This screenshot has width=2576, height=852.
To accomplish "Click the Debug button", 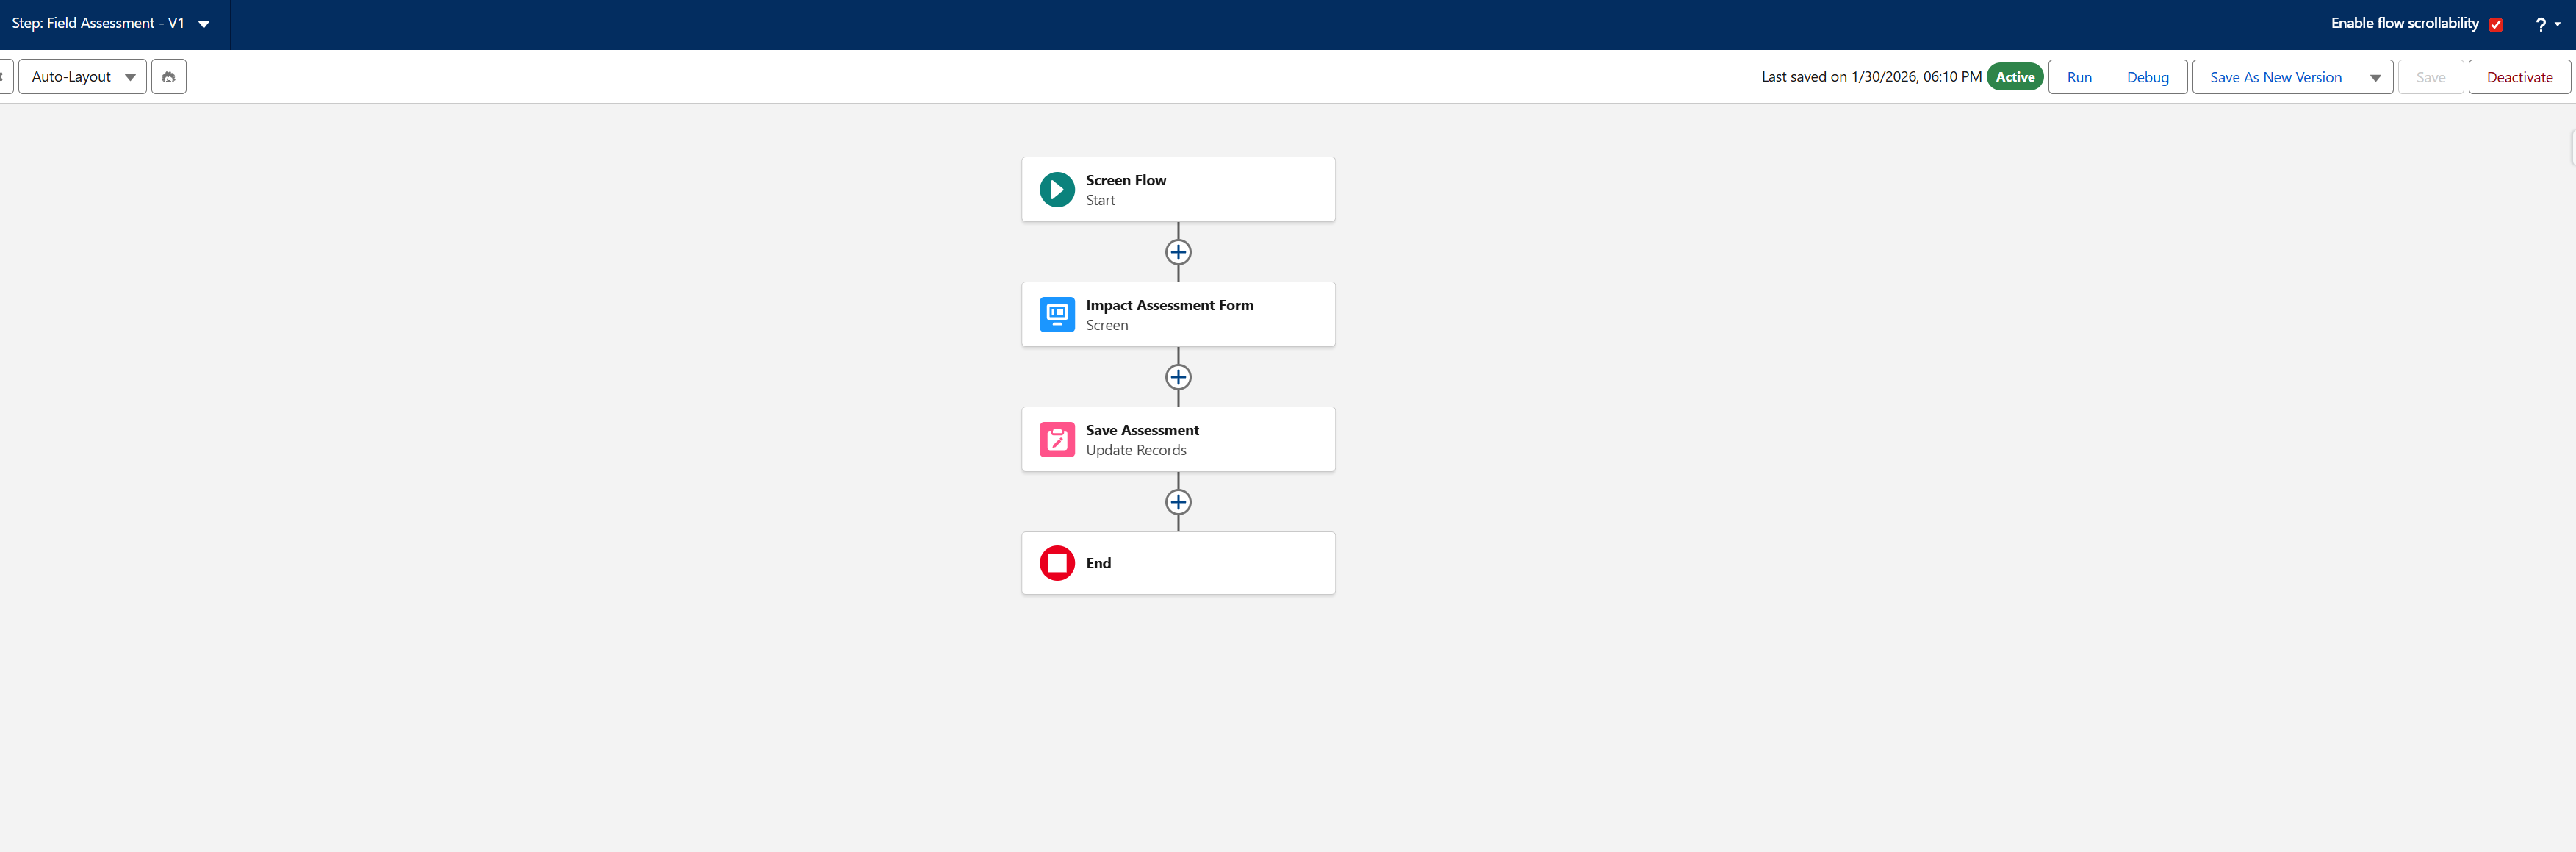I will [2147, 77].
